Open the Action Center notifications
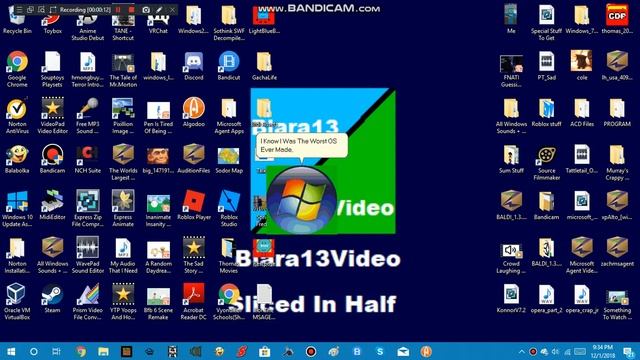The width and height of the screenshot is (640, 360). (x=629, y=351)
